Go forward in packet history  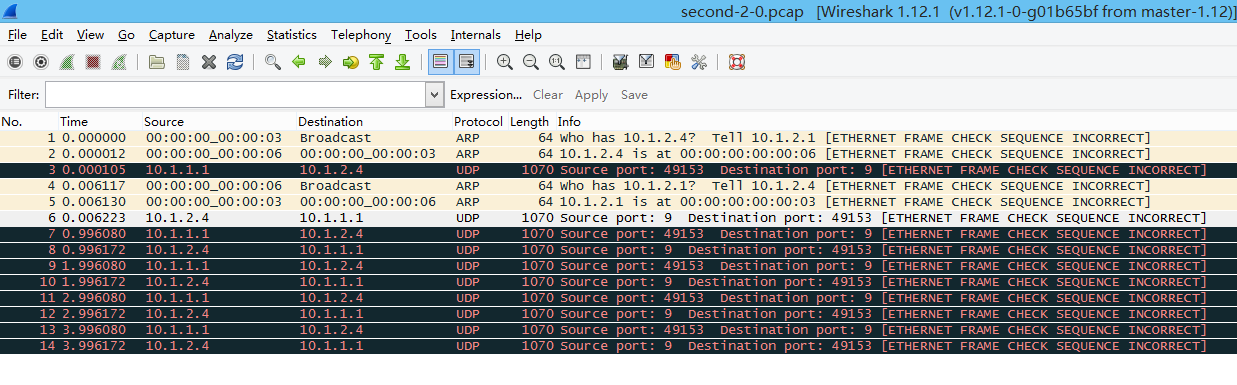tap(325, 62)
